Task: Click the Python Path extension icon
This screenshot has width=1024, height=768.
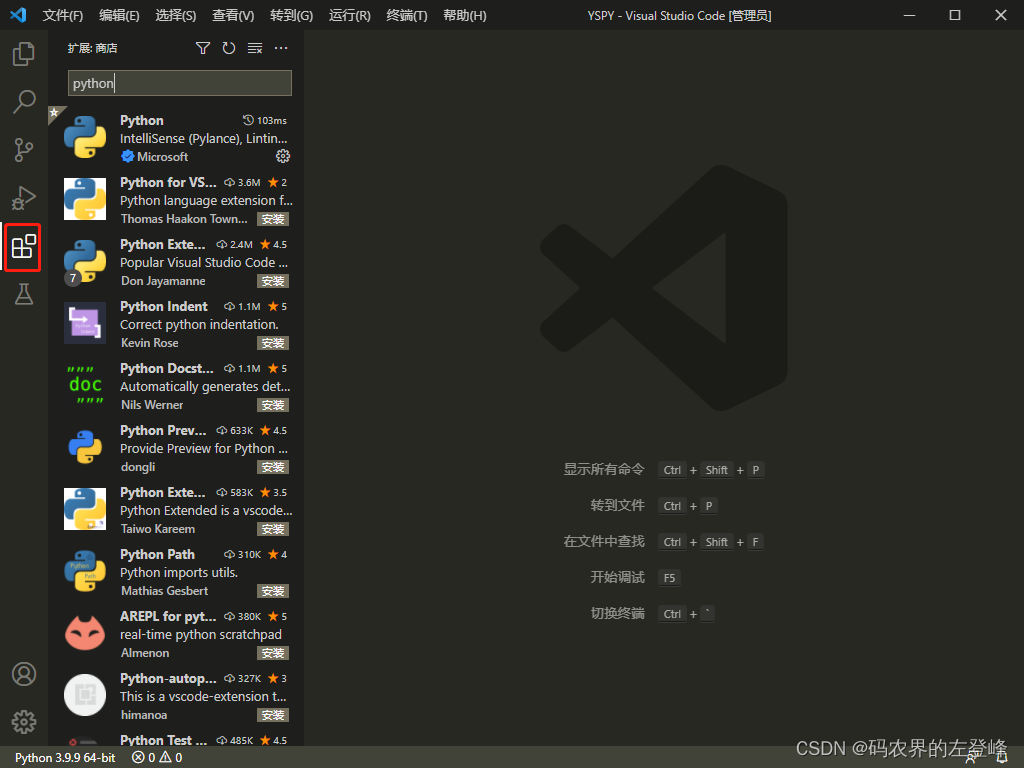Action: click(x=85, y=571)
